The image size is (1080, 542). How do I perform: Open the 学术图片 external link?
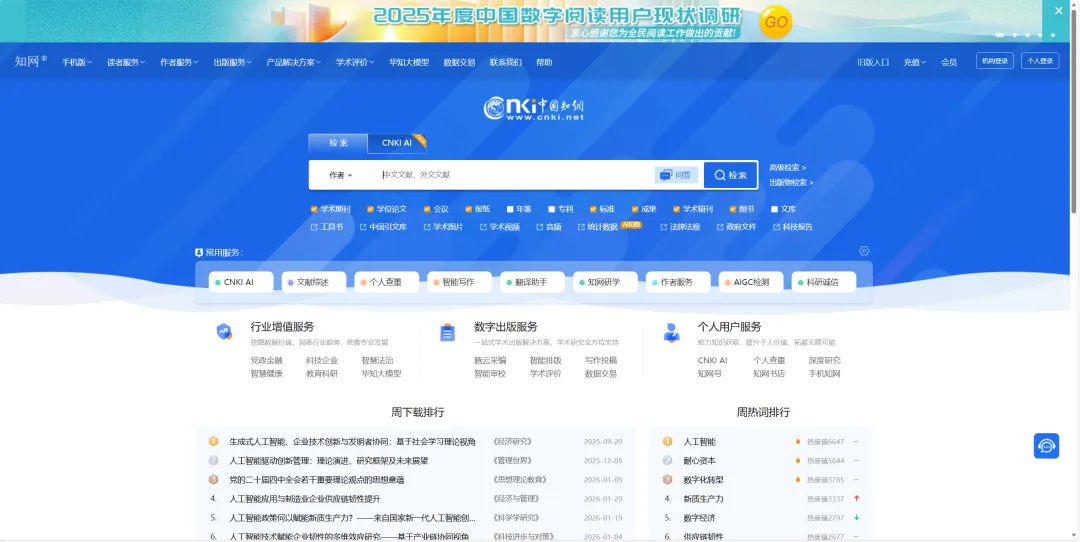pos(443,227)
